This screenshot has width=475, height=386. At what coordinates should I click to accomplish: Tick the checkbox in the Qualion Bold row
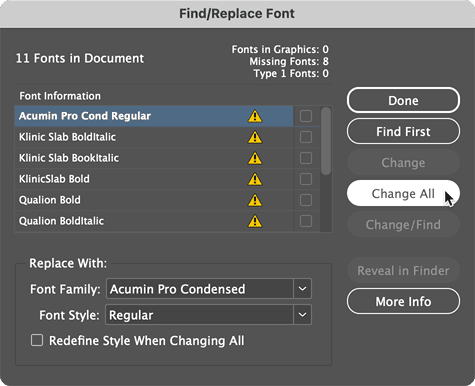[x=306, y=200]
